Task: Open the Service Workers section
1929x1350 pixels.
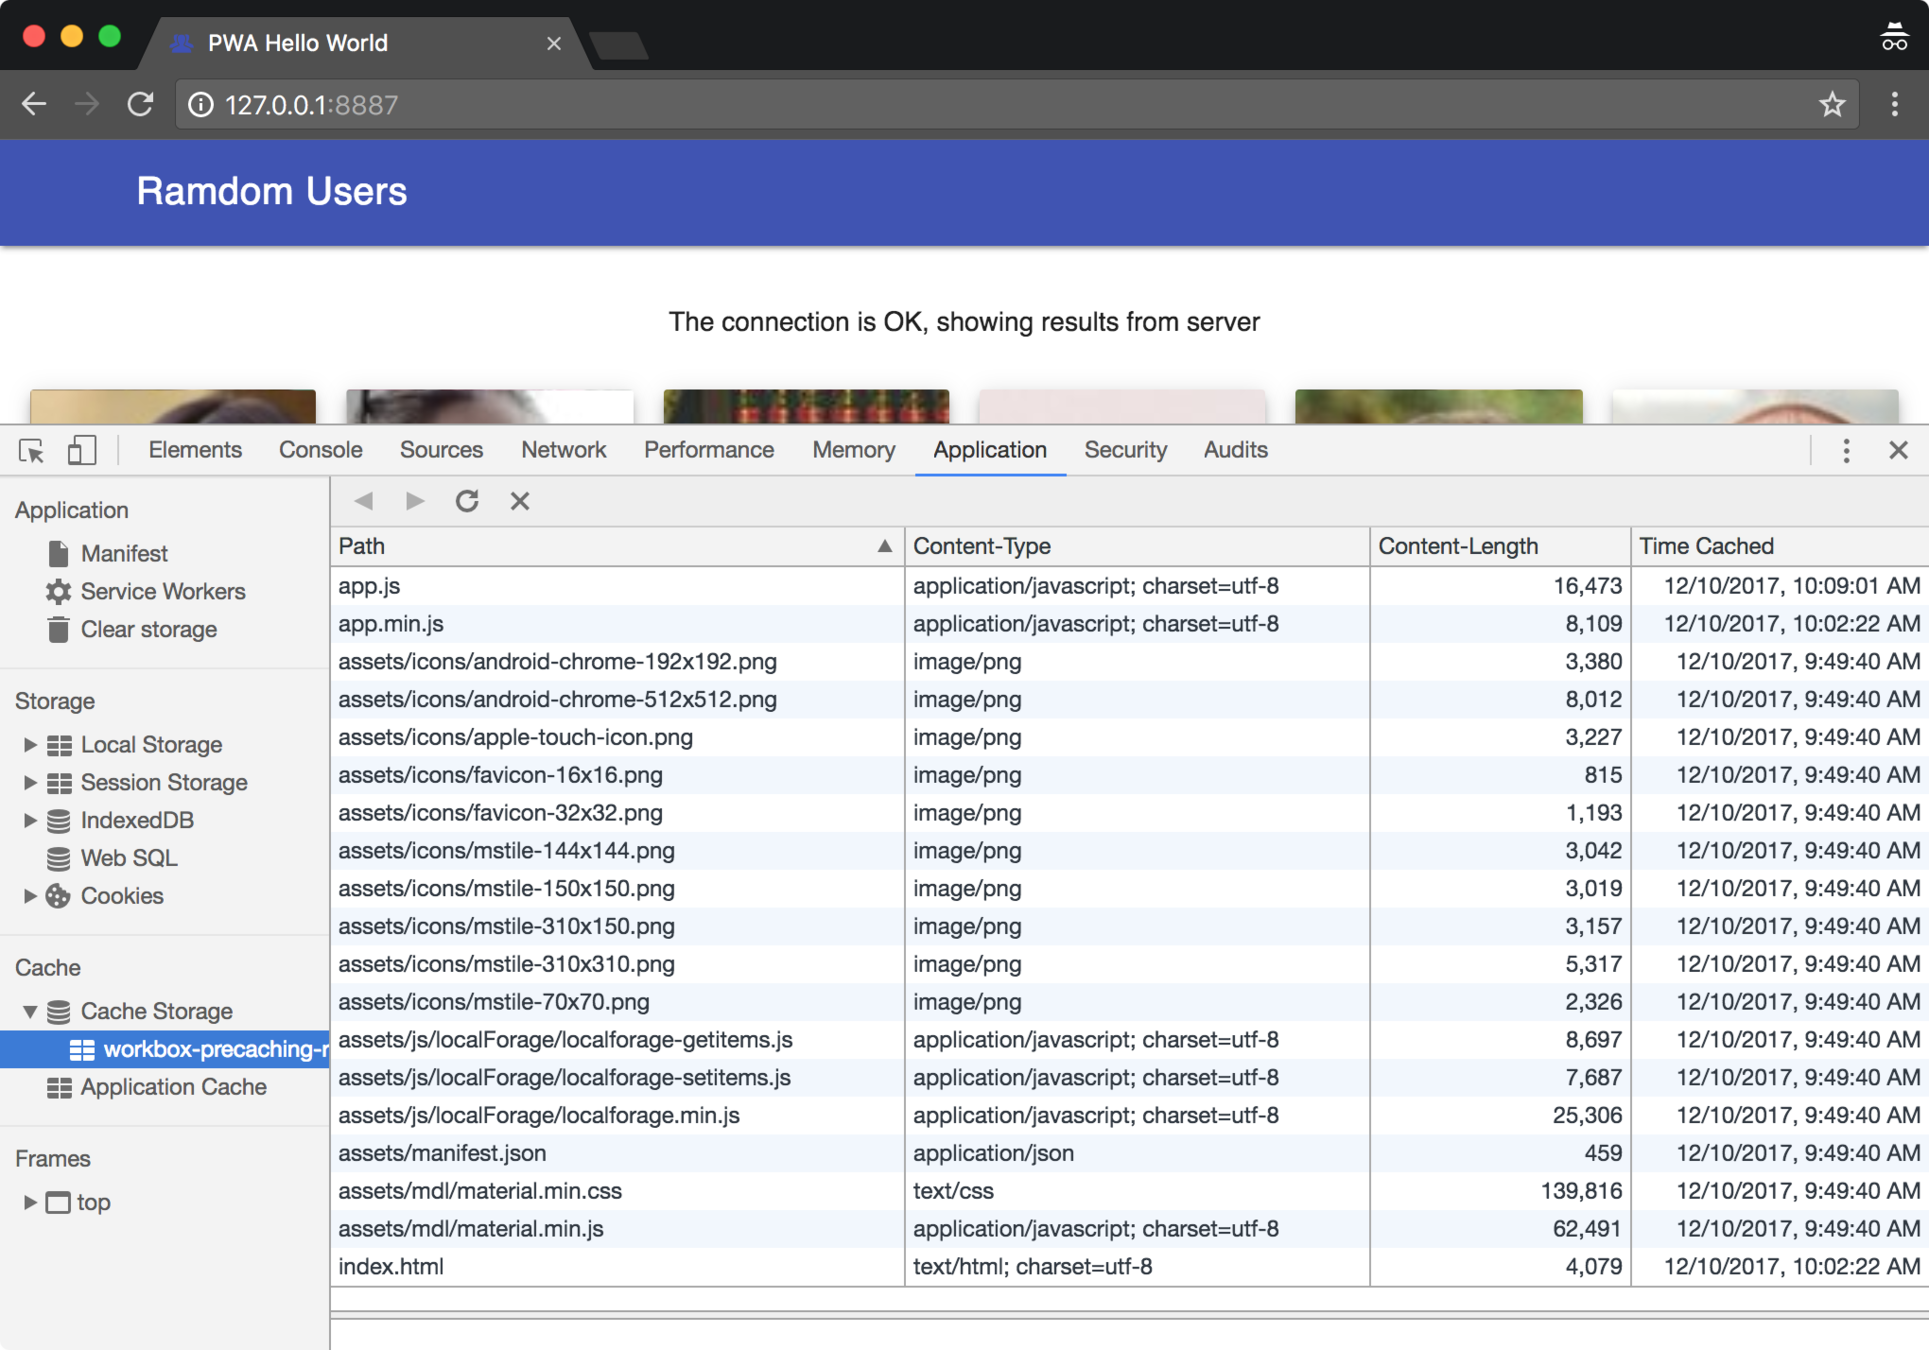Action: 162,591
